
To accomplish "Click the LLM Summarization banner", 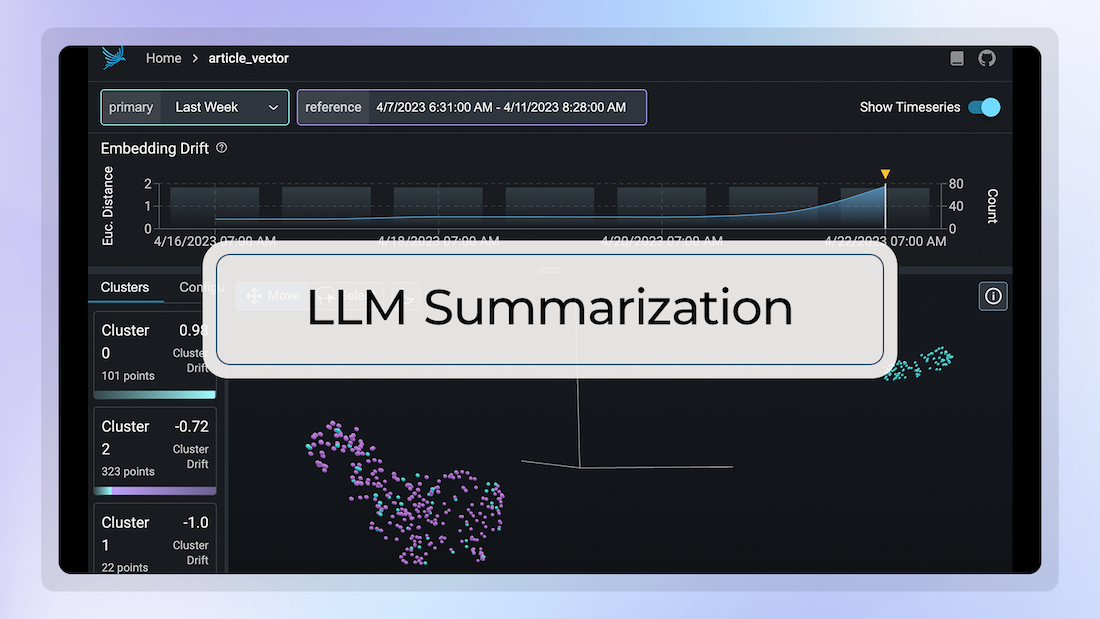I will [x=550, y=310].
